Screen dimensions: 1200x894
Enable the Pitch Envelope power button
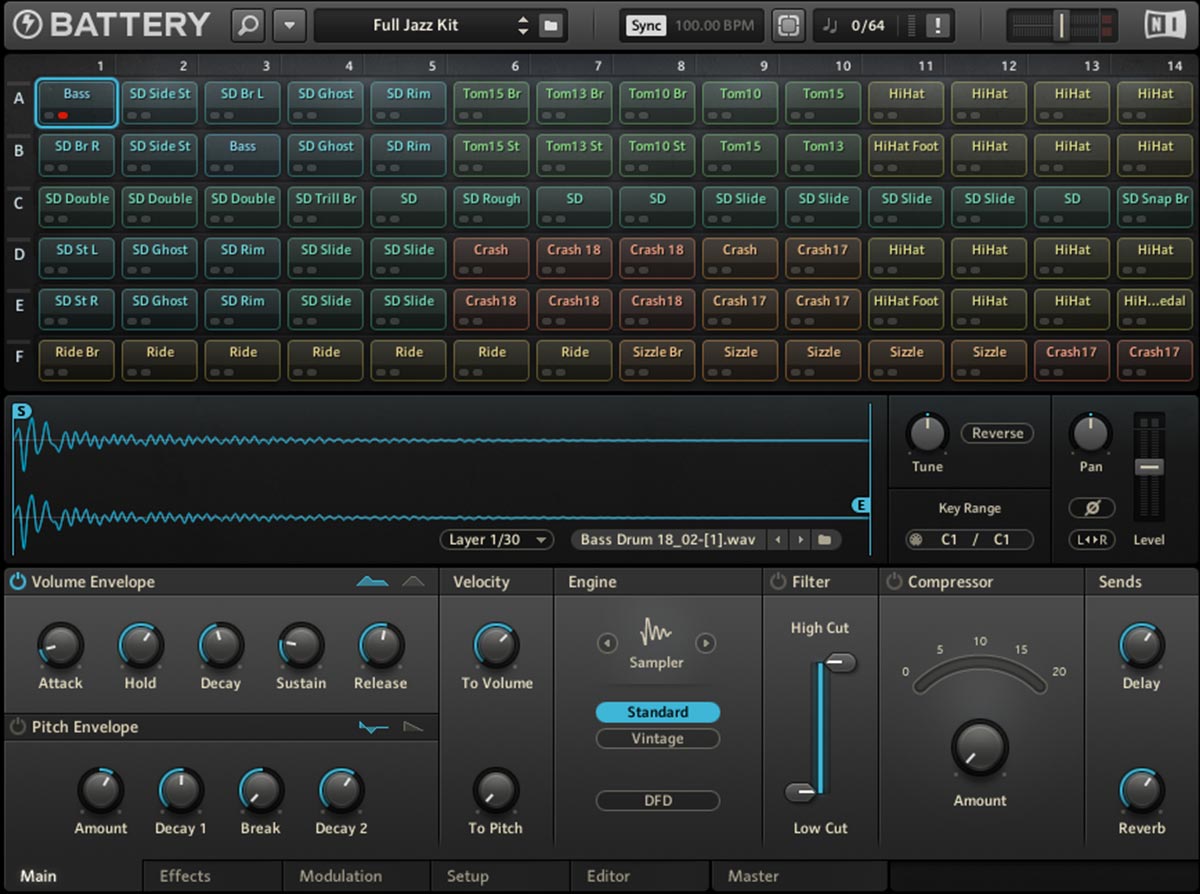pos(18,727)
